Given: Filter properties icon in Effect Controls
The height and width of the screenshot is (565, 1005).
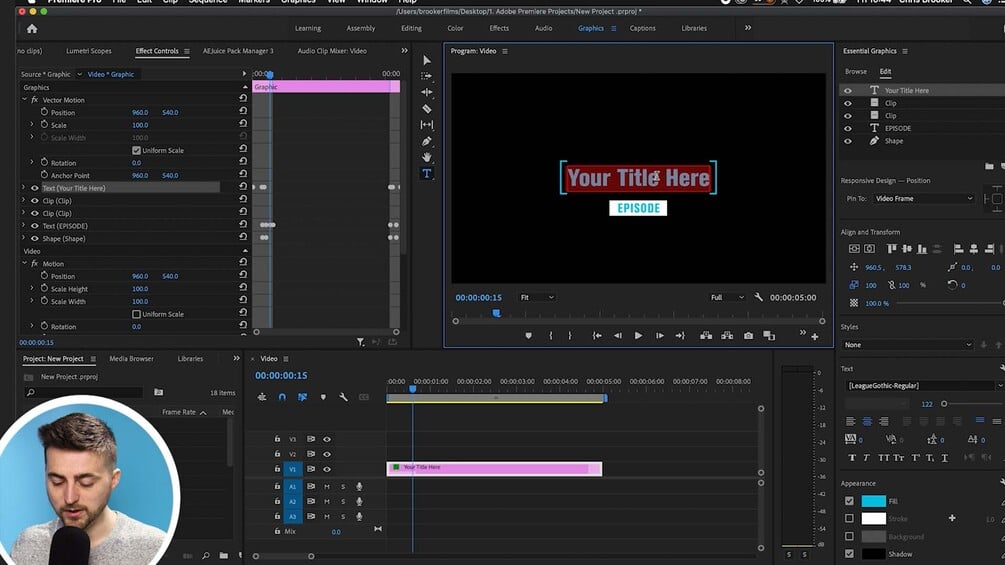Looking at the screenshot, I should pos(361,342).
